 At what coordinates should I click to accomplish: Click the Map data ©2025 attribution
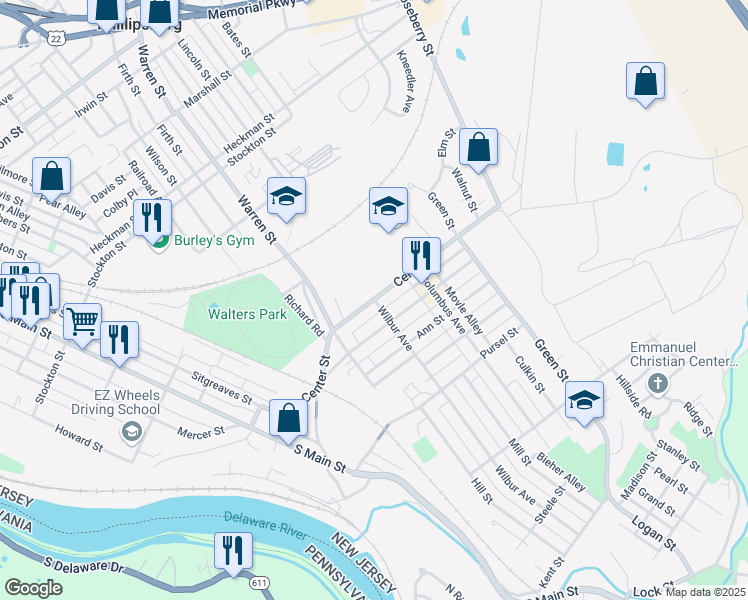pyautogui.click(x=705, y=593)
